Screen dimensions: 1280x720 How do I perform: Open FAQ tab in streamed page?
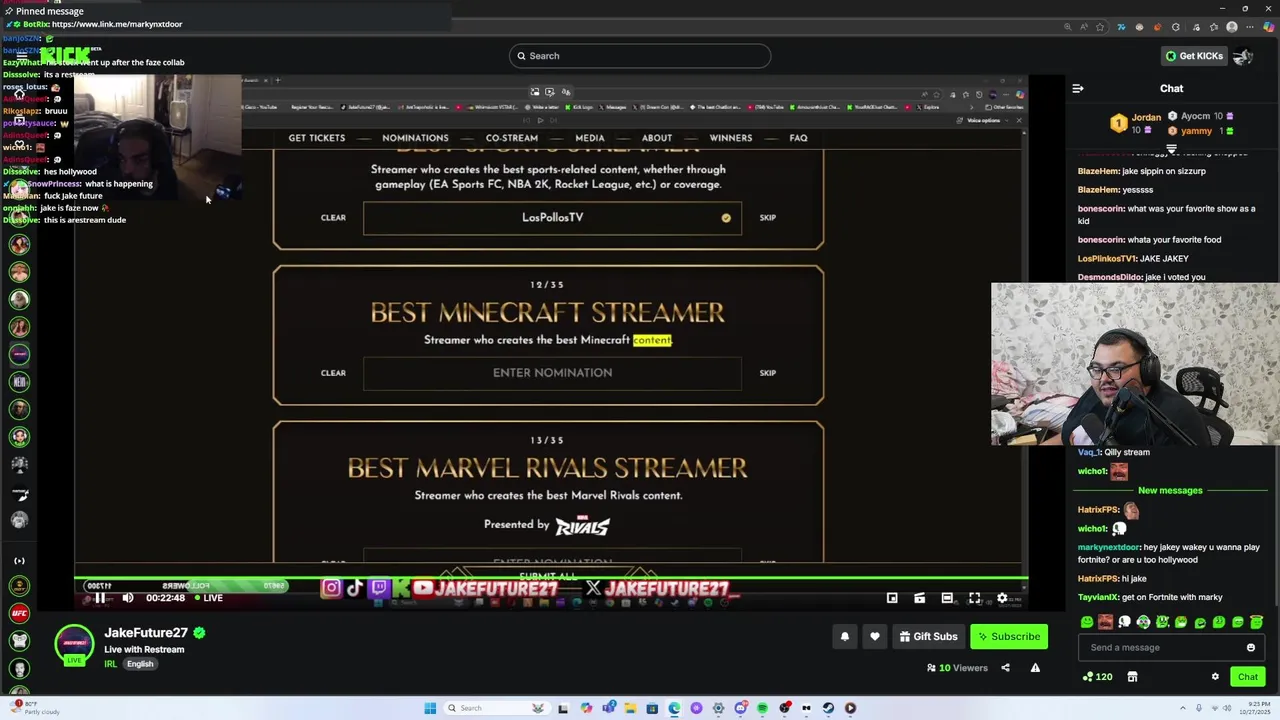tap(798, 138)
